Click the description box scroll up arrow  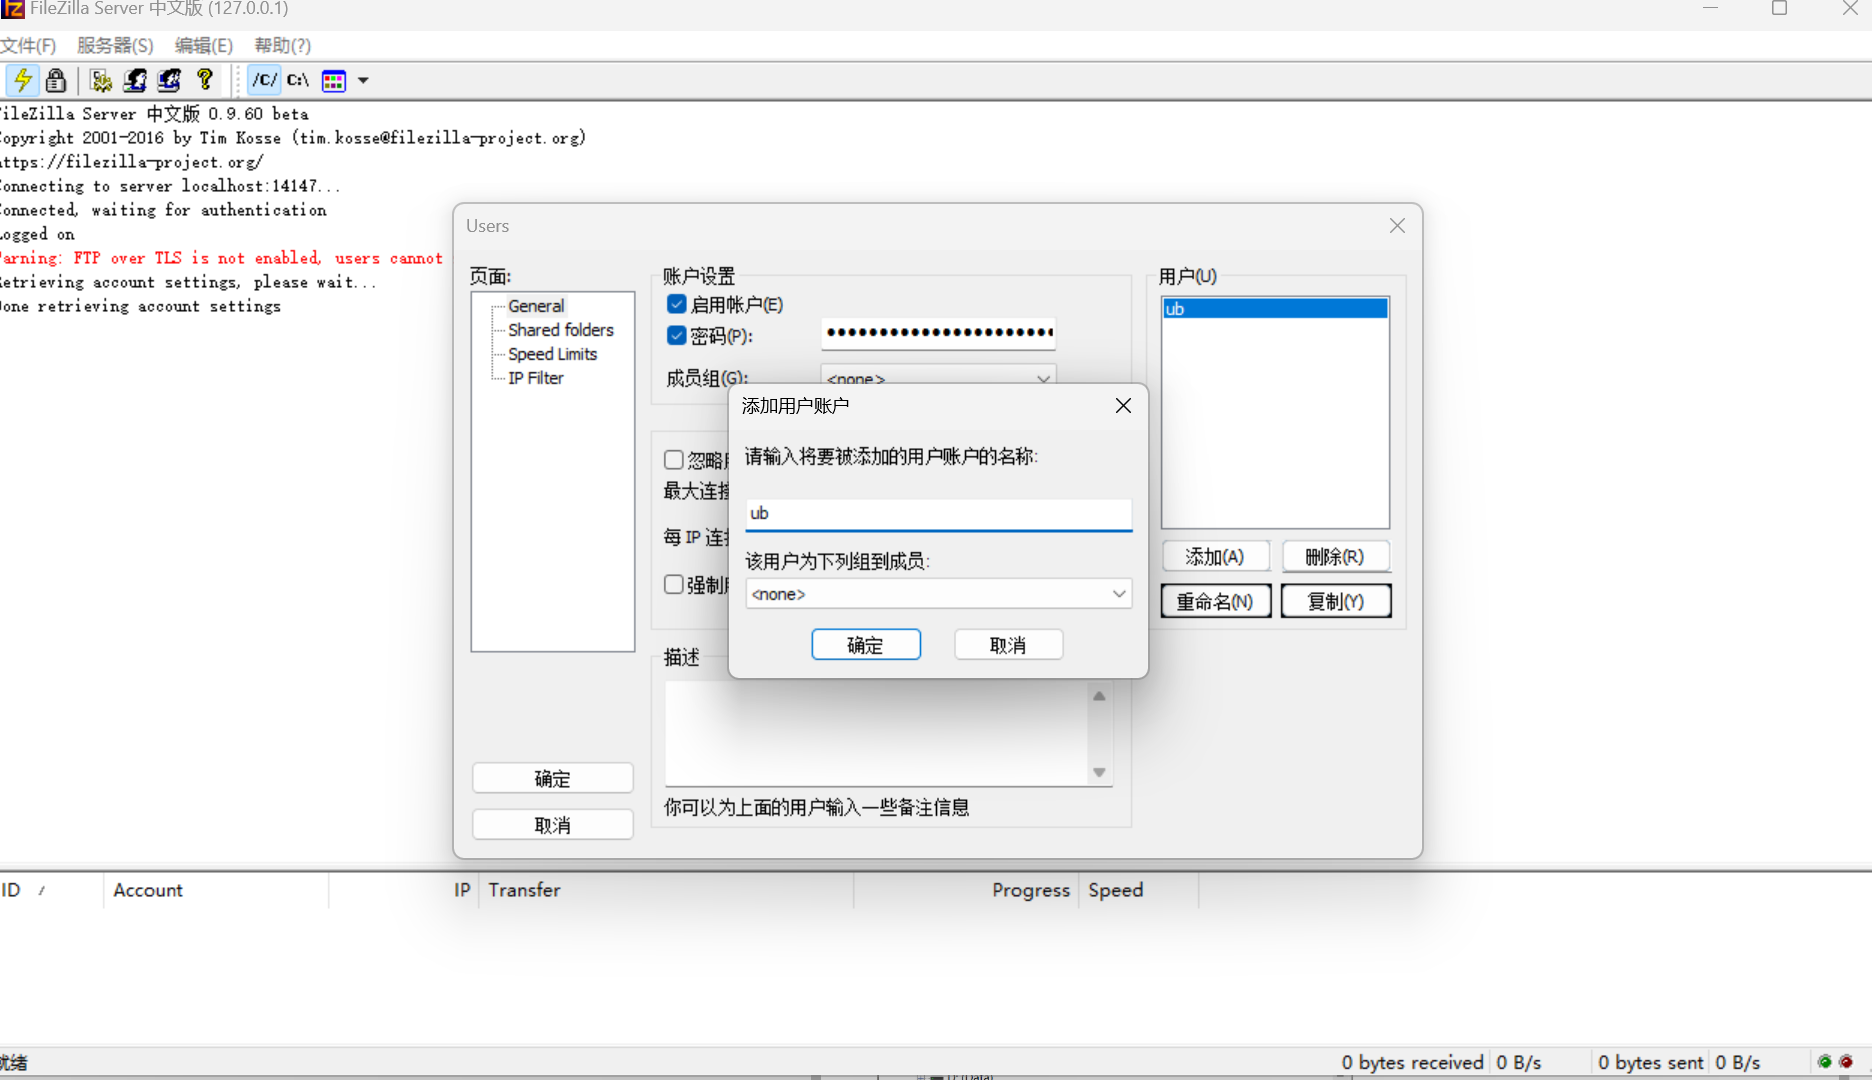point(1099,696)
